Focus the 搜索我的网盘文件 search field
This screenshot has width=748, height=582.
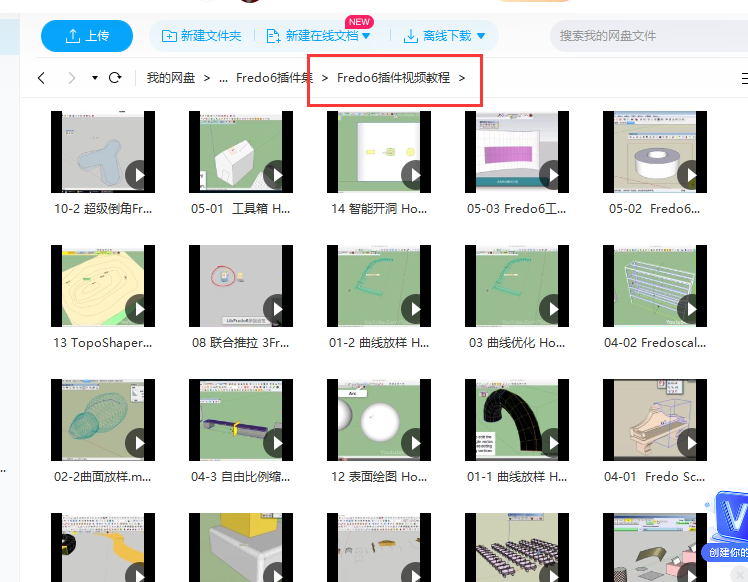pyautogui.click(x=649, y=36)
